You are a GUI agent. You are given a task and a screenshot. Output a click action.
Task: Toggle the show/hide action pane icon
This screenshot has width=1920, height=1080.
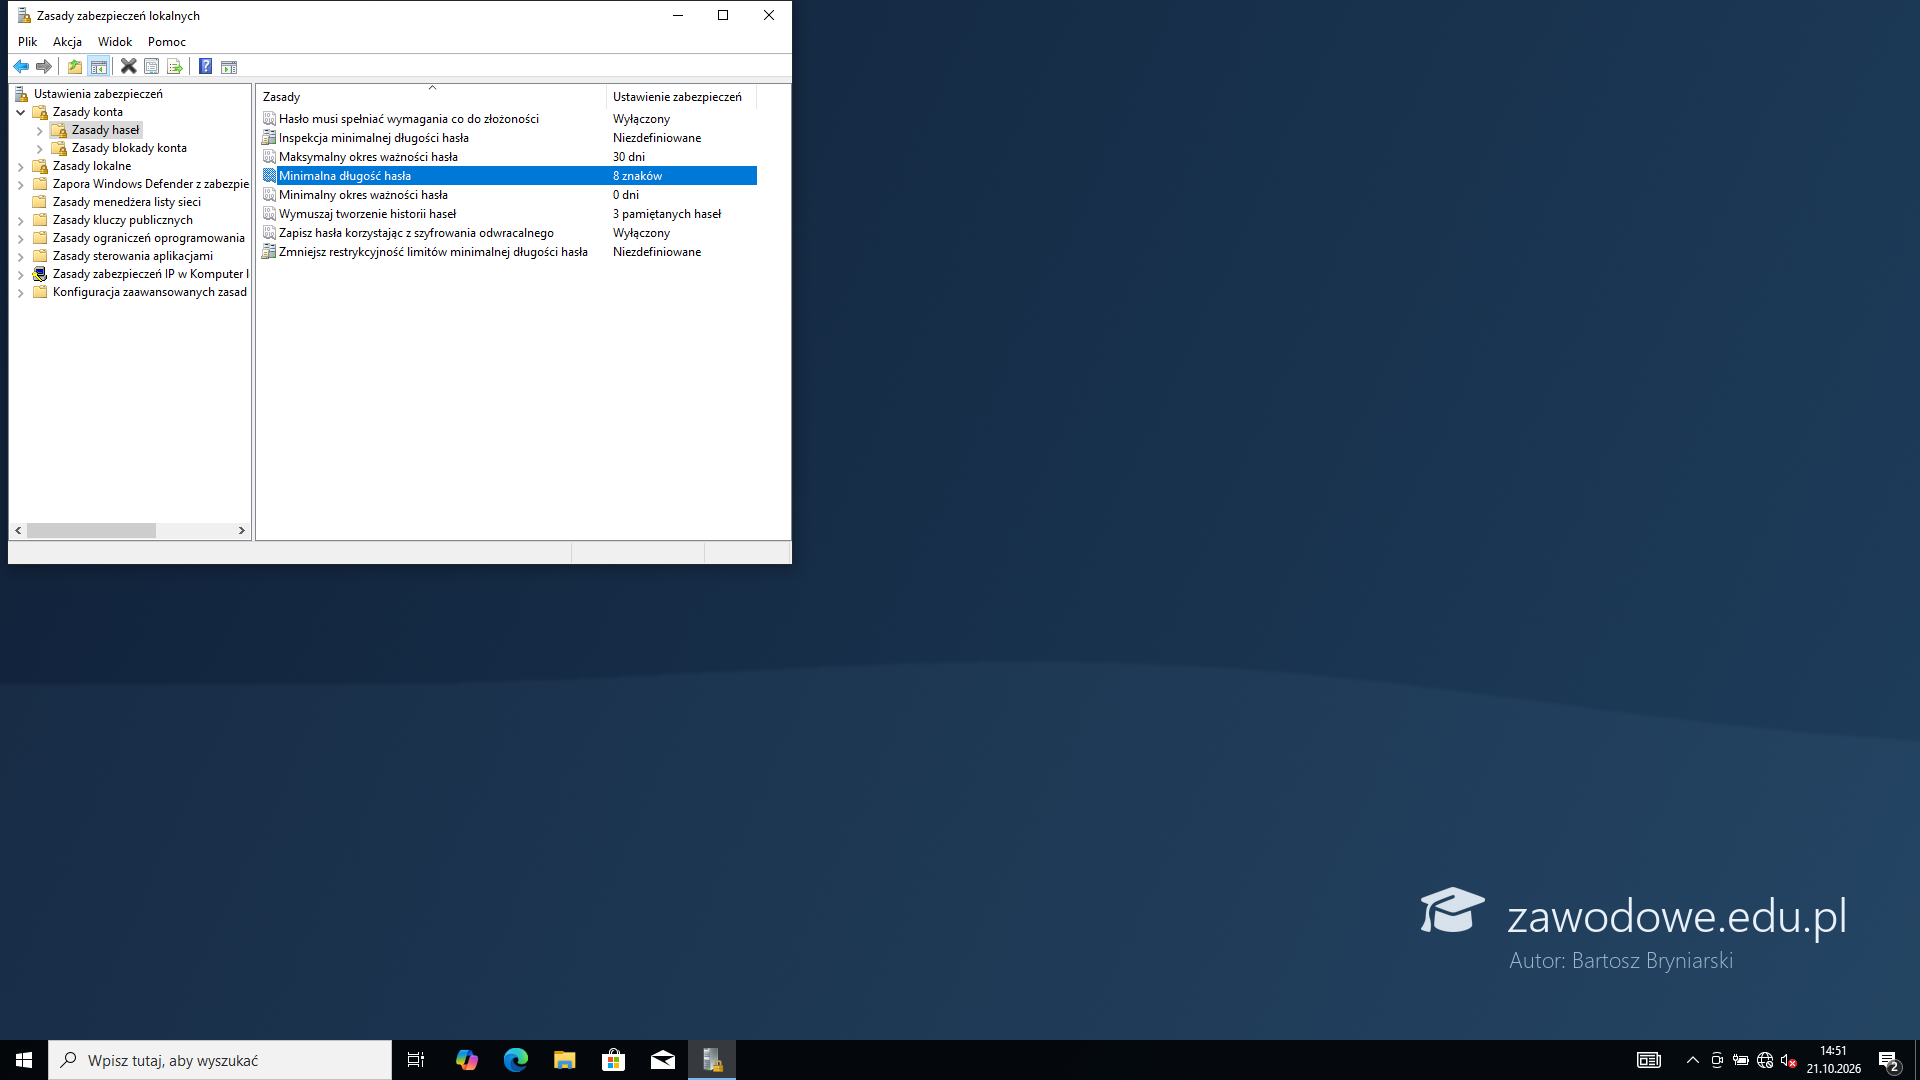click(x=229, y=66)
